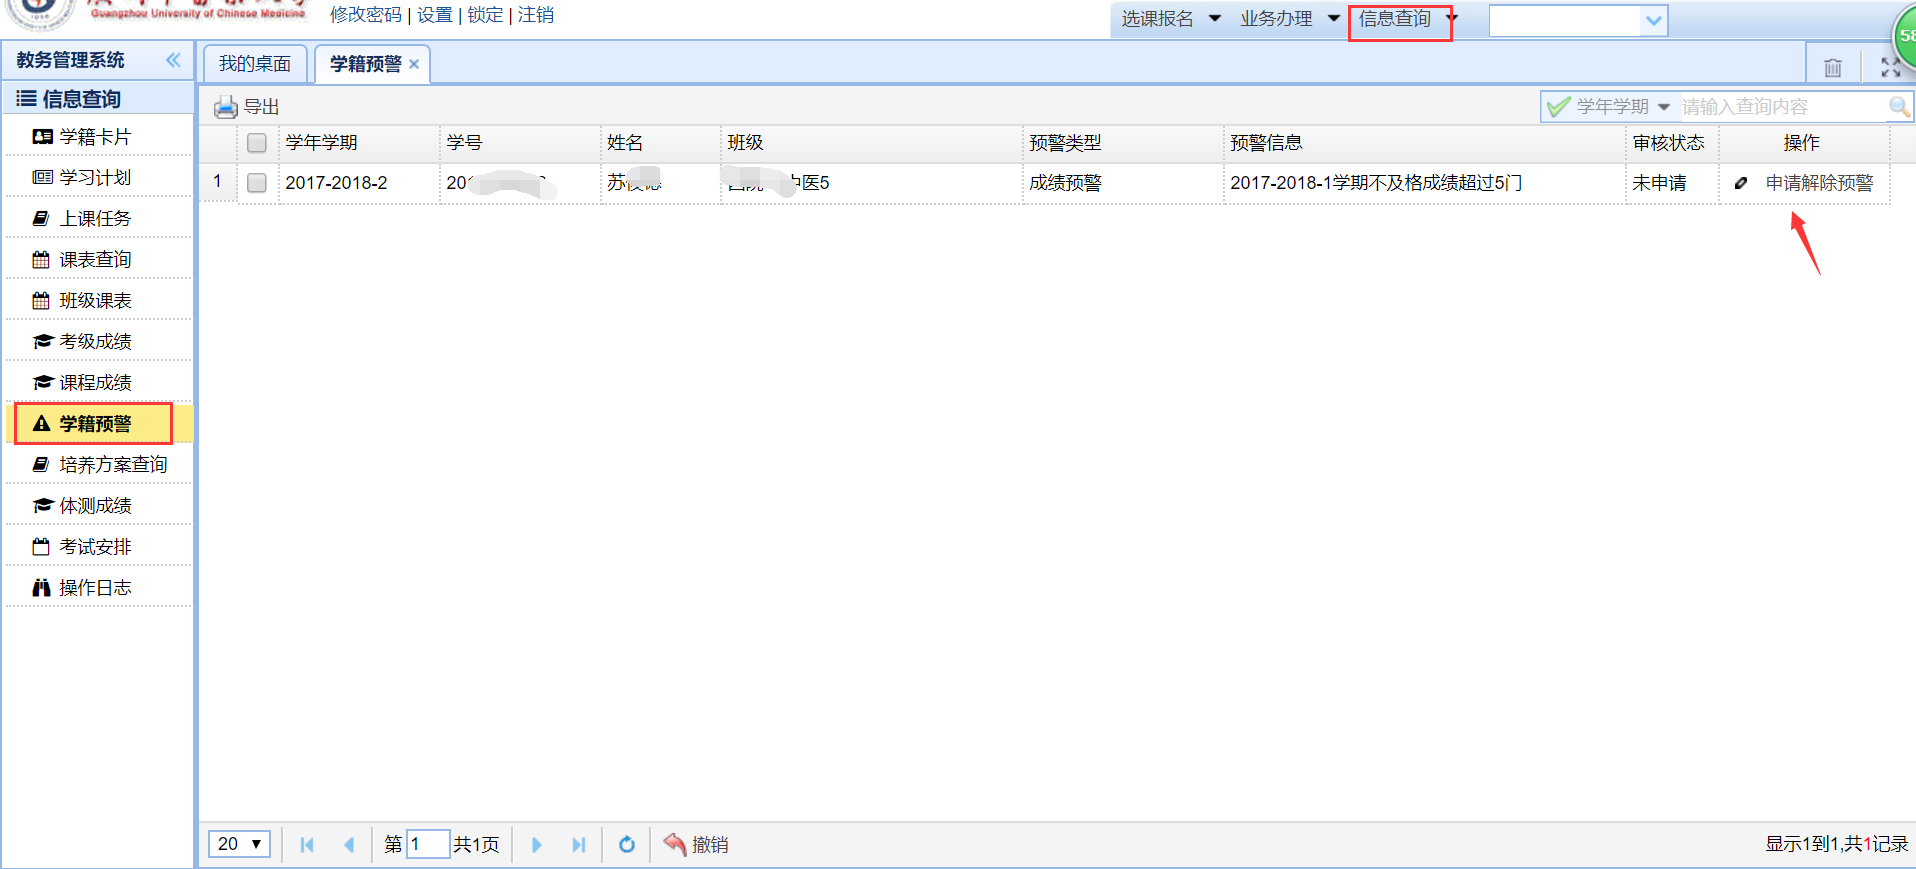Click the trash can icon
This screenshot has width=1916, height=869.
pos(1832,67)
